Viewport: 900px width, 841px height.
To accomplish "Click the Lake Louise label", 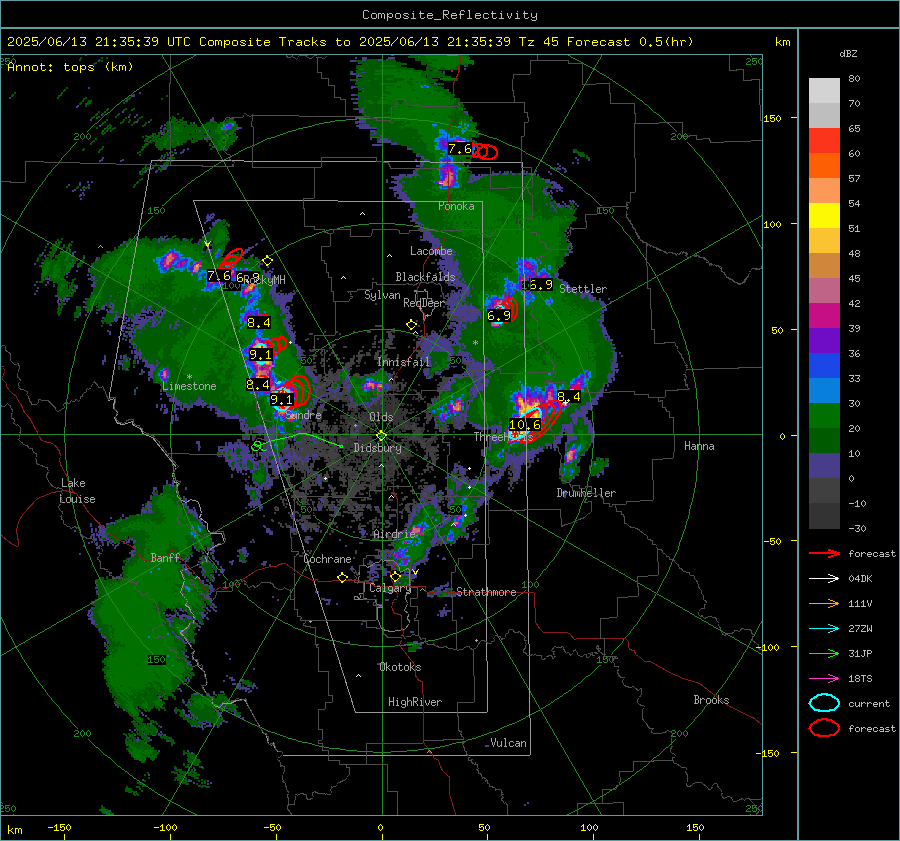I will pos(77,491).
